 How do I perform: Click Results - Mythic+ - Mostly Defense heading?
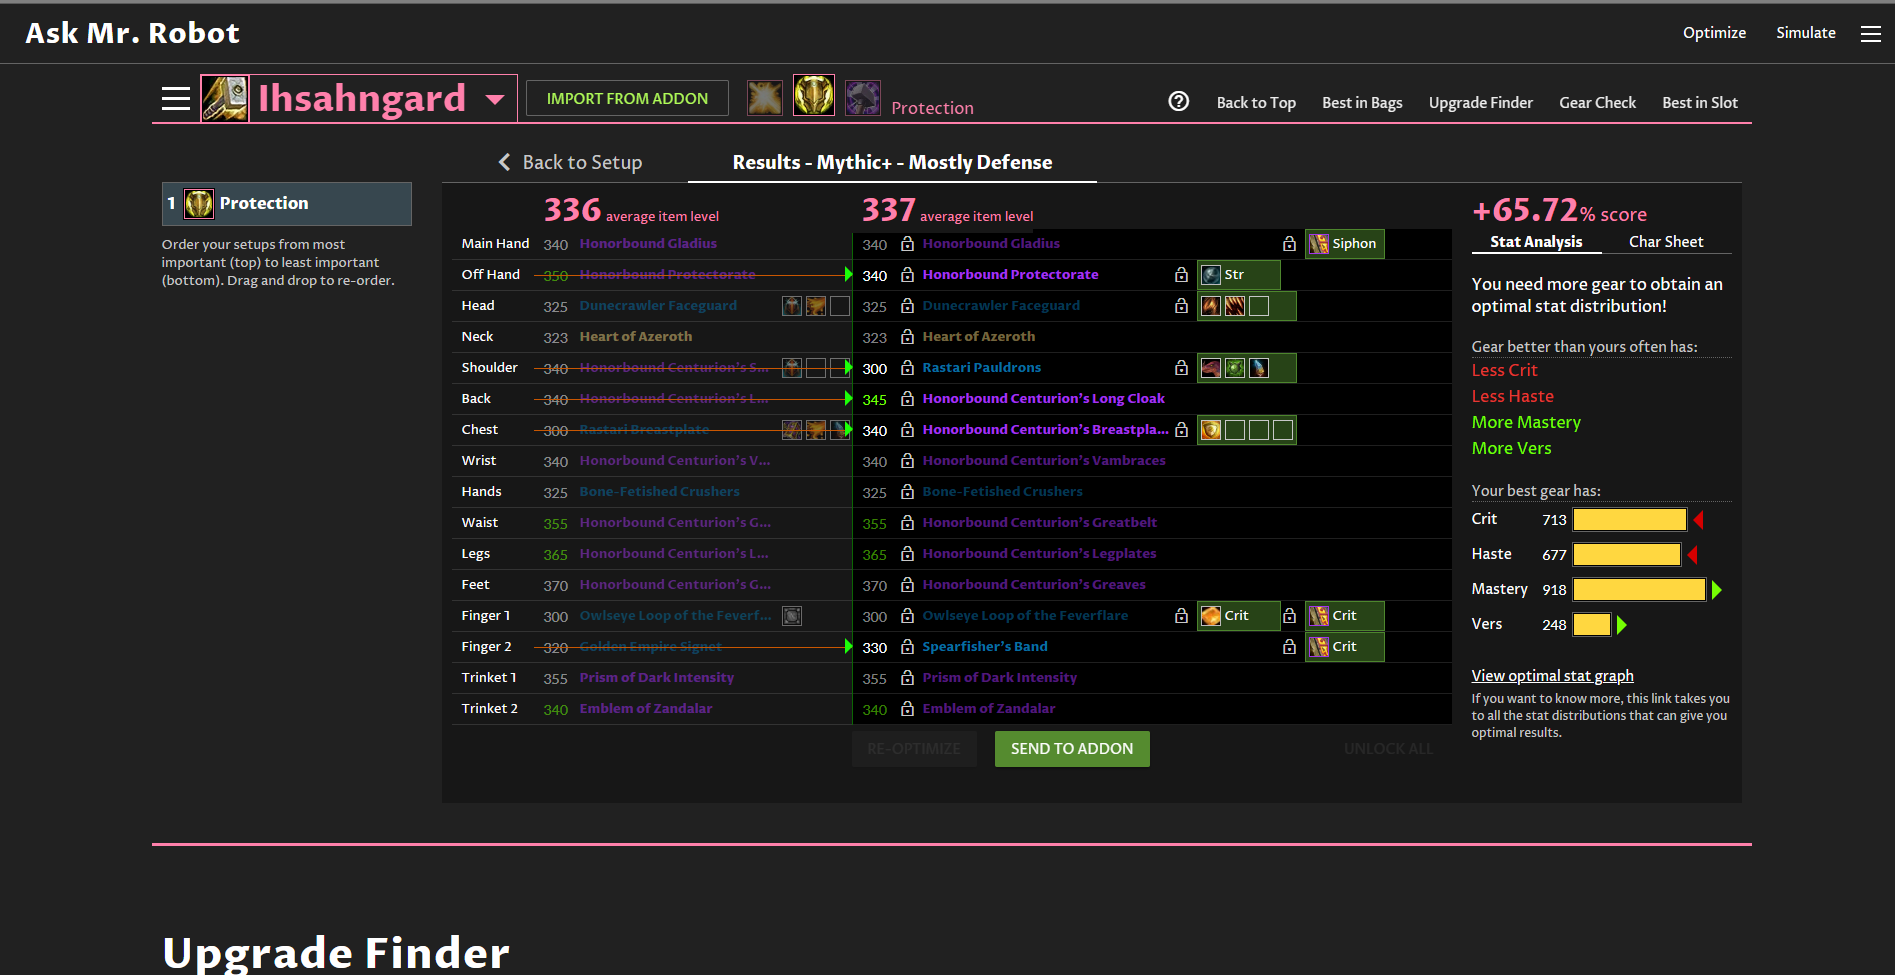[x=892, y=162]
